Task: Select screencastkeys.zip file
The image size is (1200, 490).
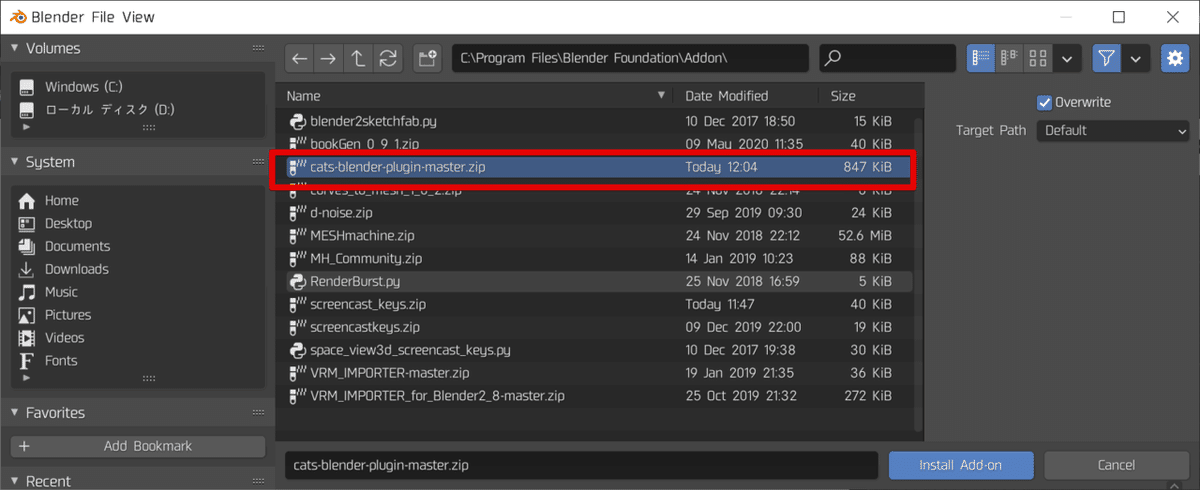Action: click(594, 327)
